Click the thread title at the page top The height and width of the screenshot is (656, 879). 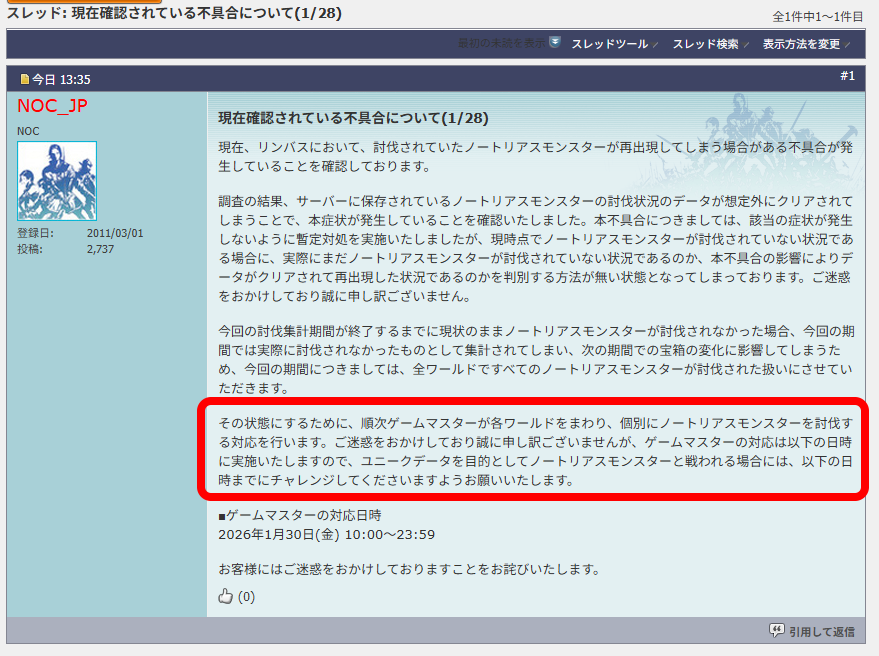point(170,16)
